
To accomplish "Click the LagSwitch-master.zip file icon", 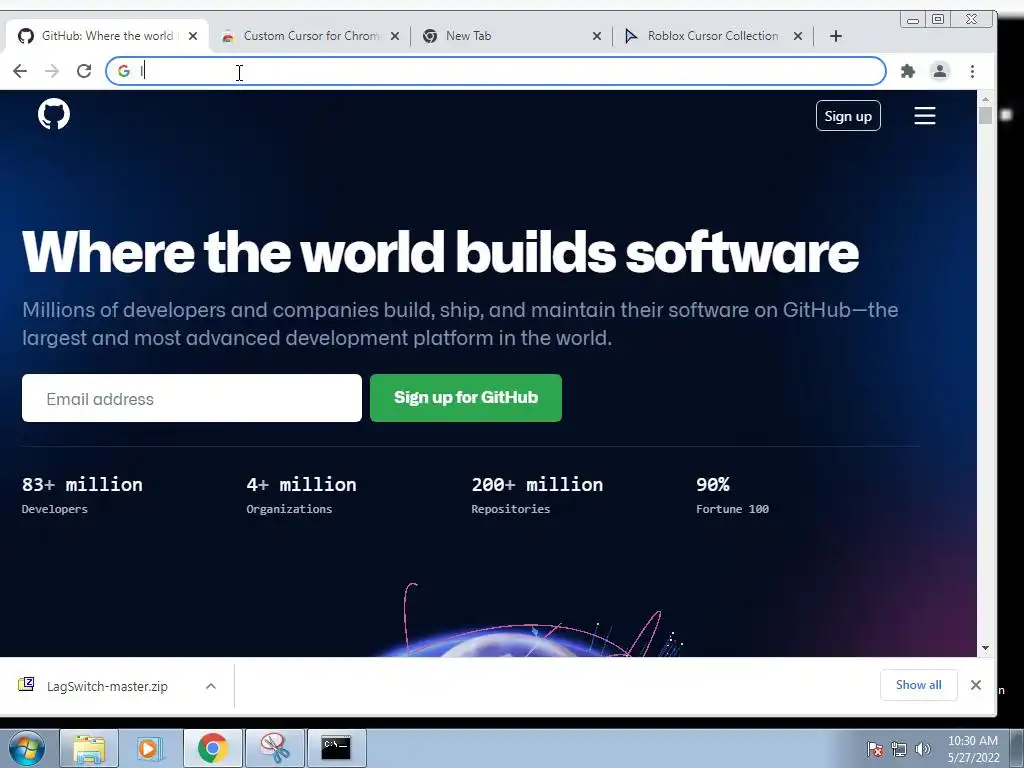I will click(26, 684).
